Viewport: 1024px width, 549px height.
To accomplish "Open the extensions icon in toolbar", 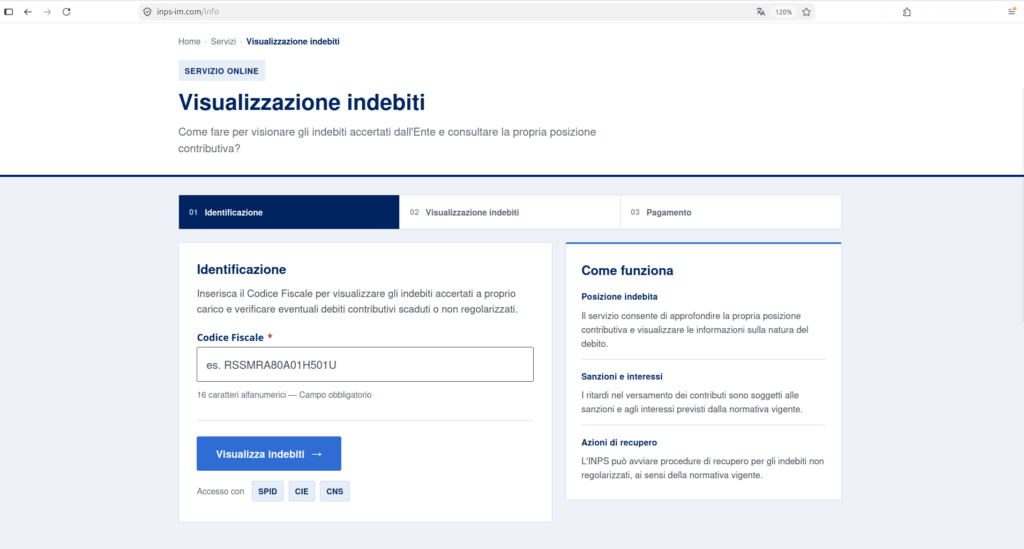I will [x=907, y=12].
